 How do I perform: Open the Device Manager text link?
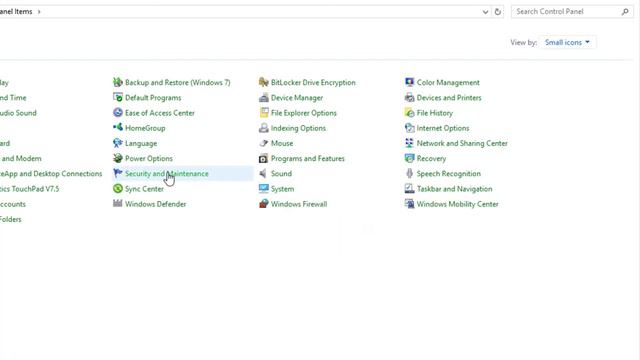[x=297, y=98]
